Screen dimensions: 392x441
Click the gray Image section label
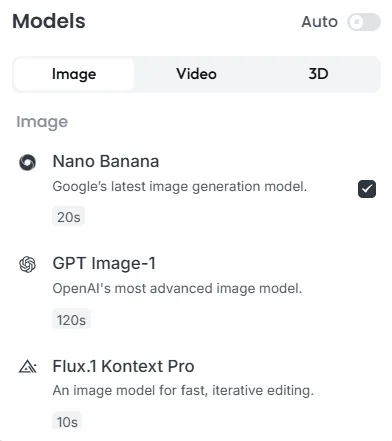coord(42,122)
